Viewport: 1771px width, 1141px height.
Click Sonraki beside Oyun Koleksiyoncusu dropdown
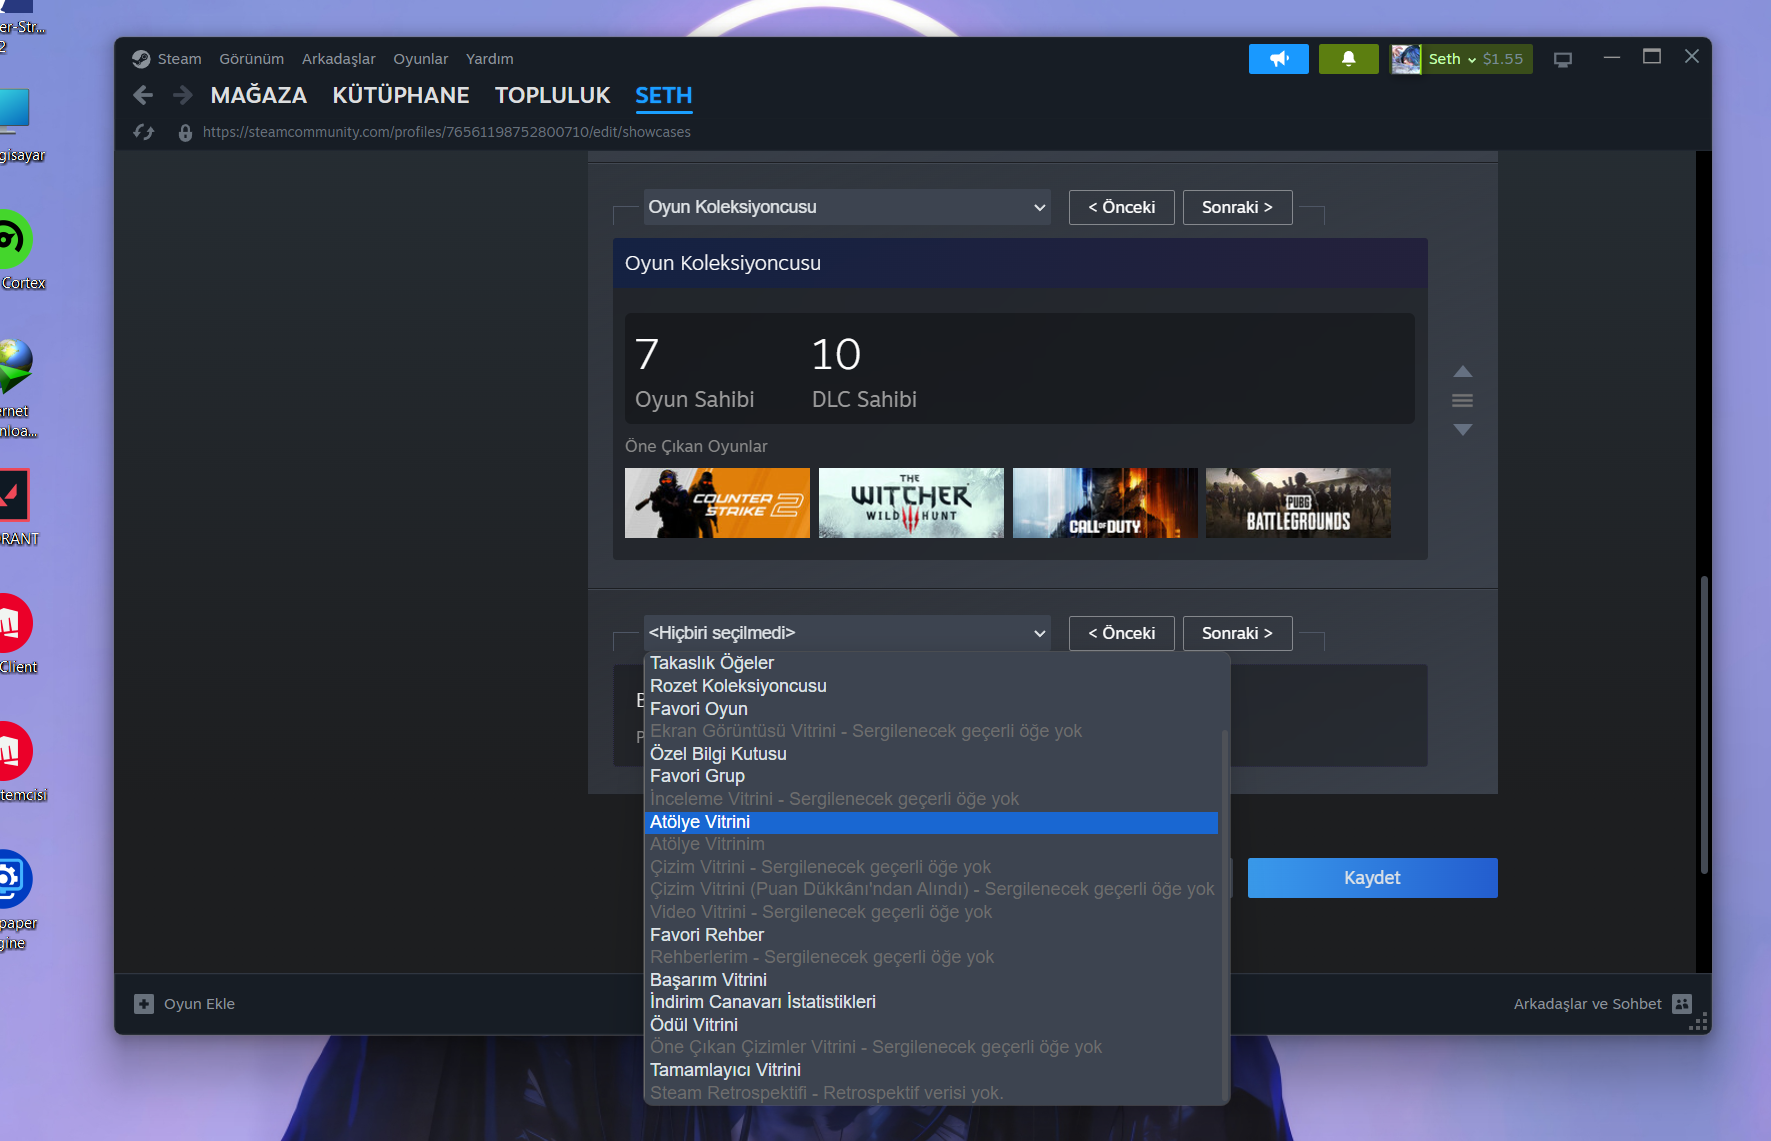coord(1238,207)
